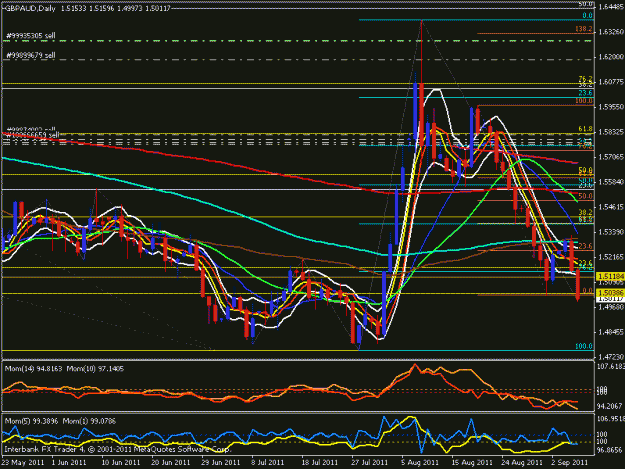Click the 10 Jun 2011 date label
Screen dimensions: 625x469
click(121, 463)
